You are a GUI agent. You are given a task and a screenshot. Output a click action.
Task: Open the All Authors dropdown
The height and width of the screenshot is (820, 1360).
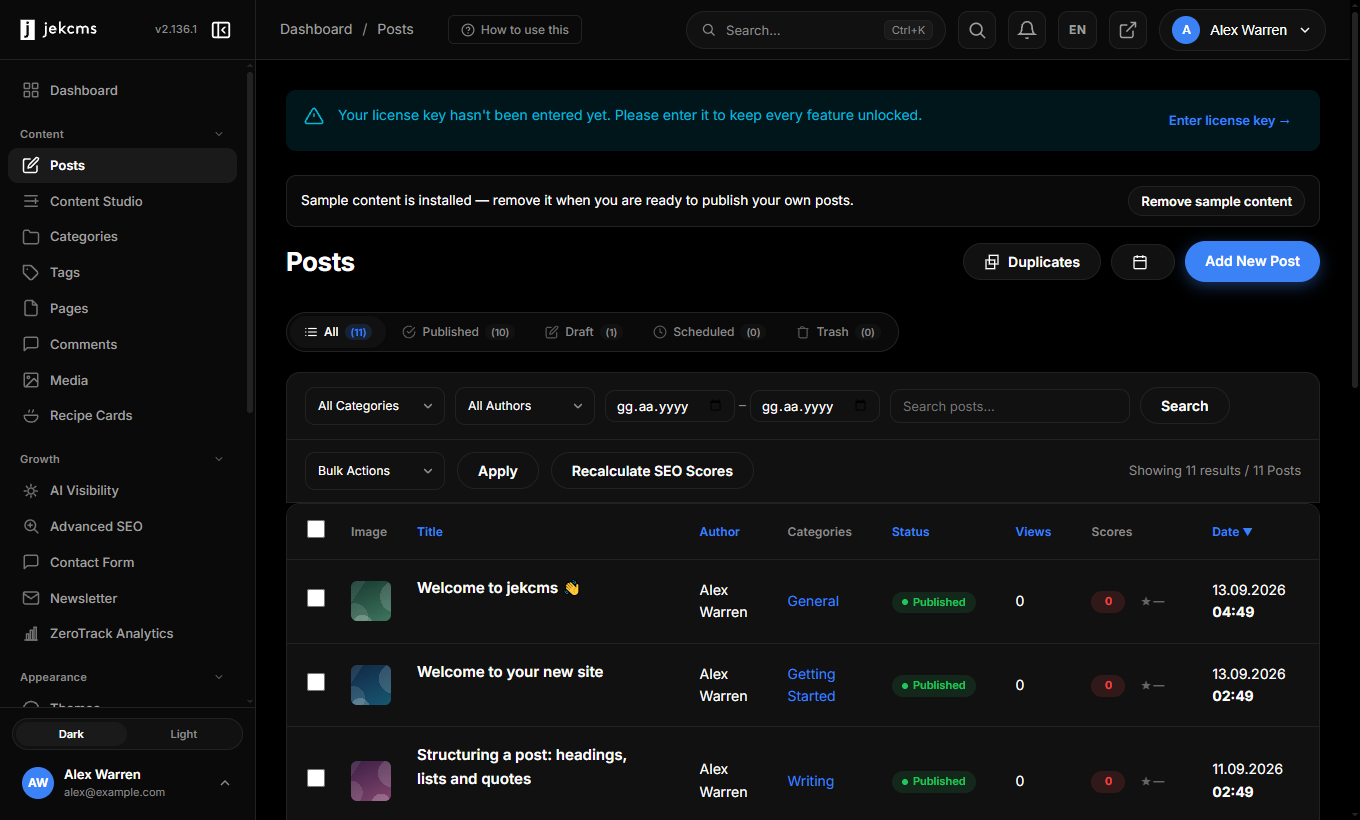pos(525,406)
